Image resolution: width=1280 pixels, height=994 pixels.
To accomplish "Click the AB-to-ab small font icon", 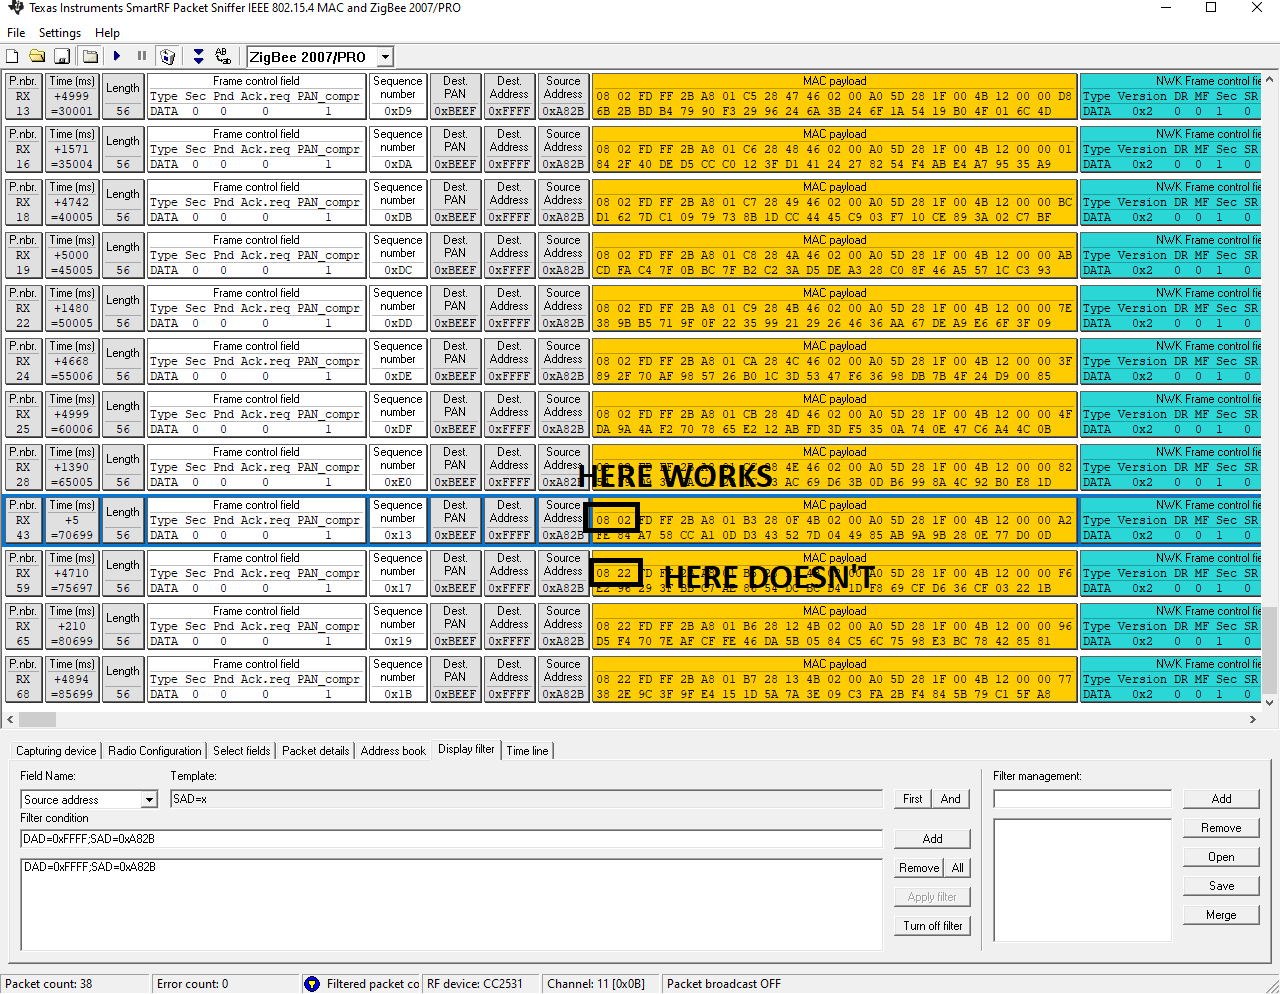I will (x=223, y=57).
